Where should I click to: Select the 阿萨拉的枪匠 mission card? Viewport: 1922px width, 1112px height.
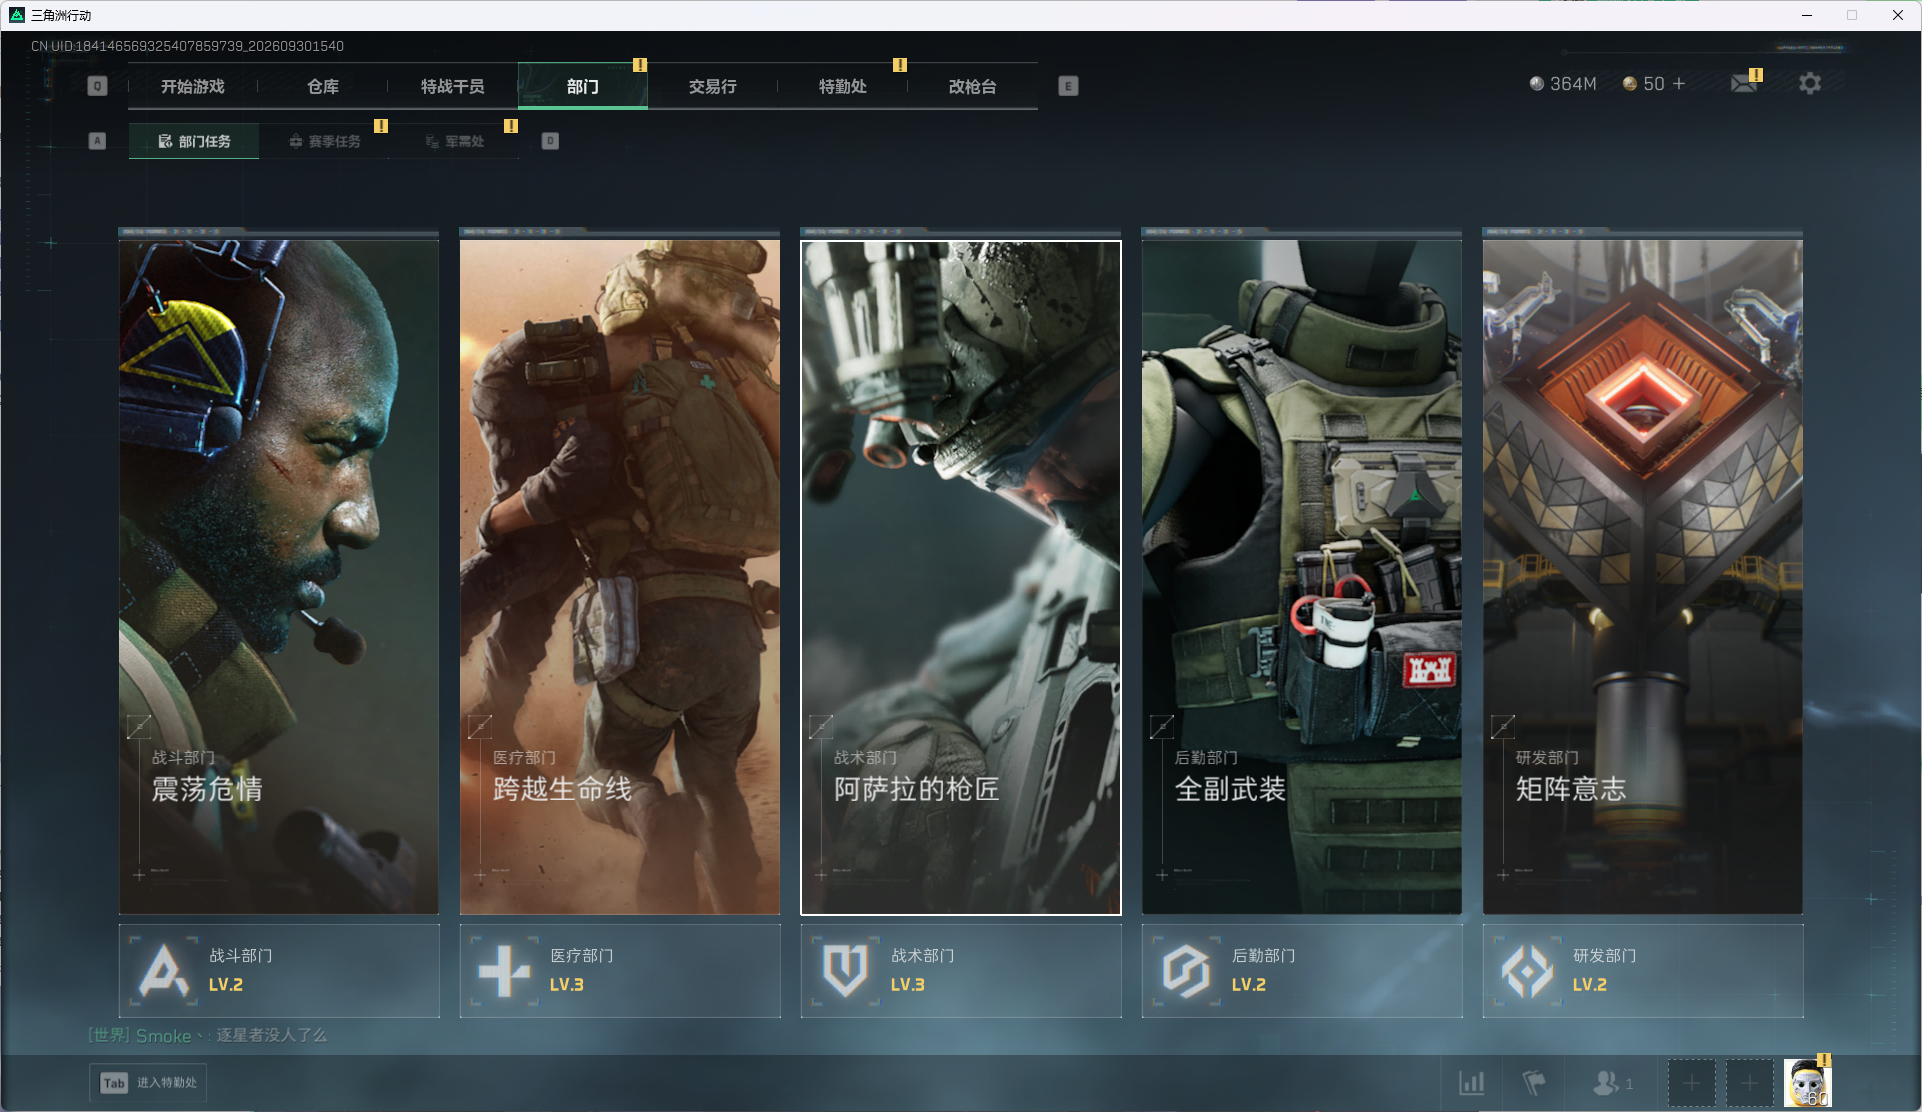pyautogui.click(x=961, y=577)
